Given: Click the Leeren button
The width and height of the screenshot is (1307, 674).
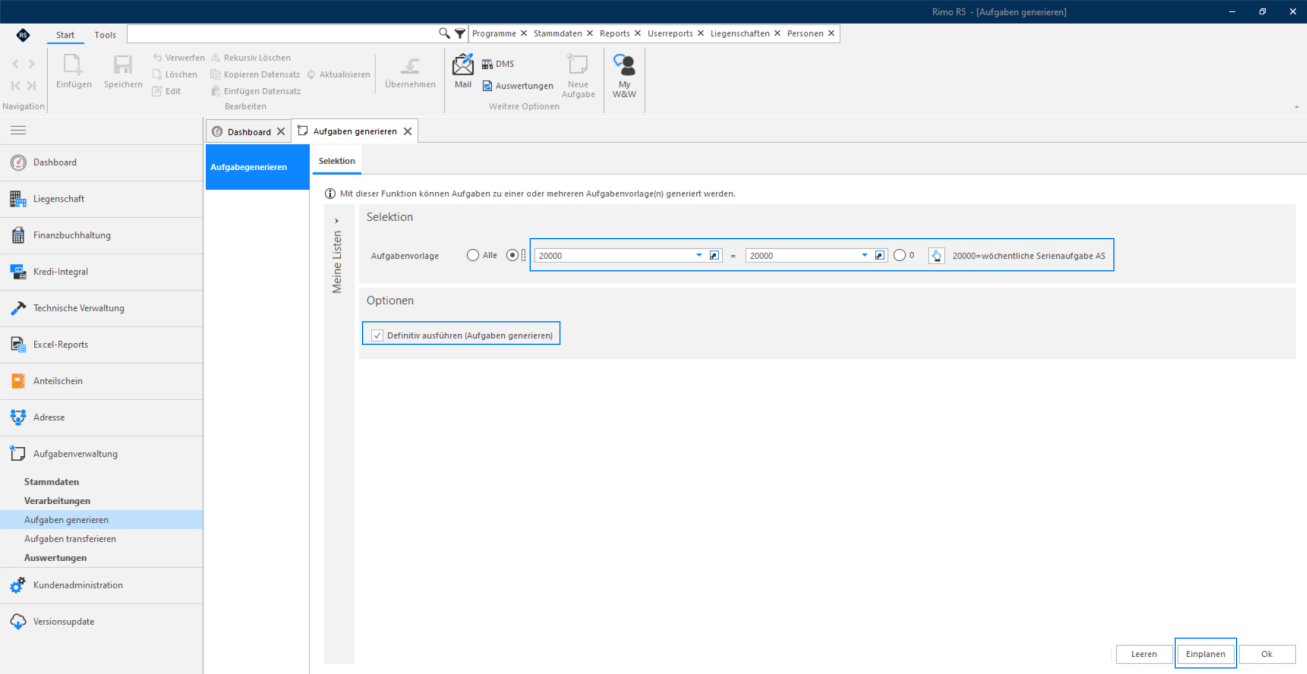Looking at the screenshot, I should 1144,654.
